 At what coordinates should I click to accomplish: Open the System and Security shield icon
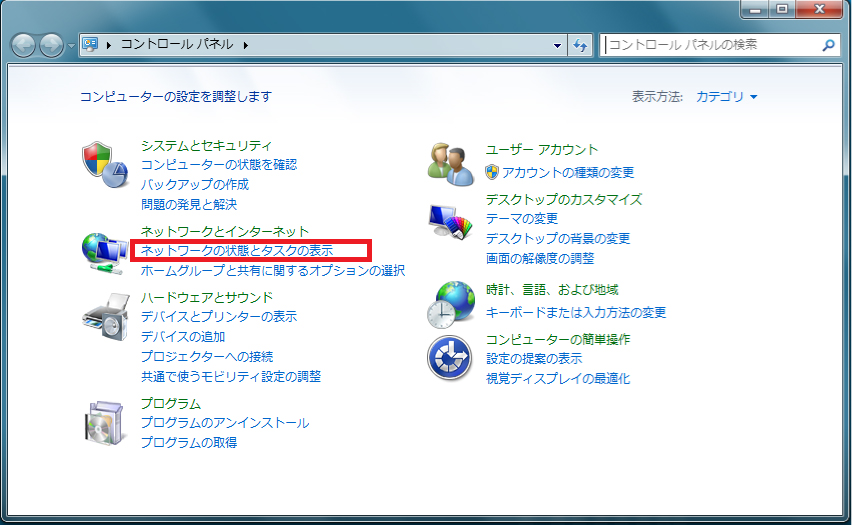coord(105,165)
